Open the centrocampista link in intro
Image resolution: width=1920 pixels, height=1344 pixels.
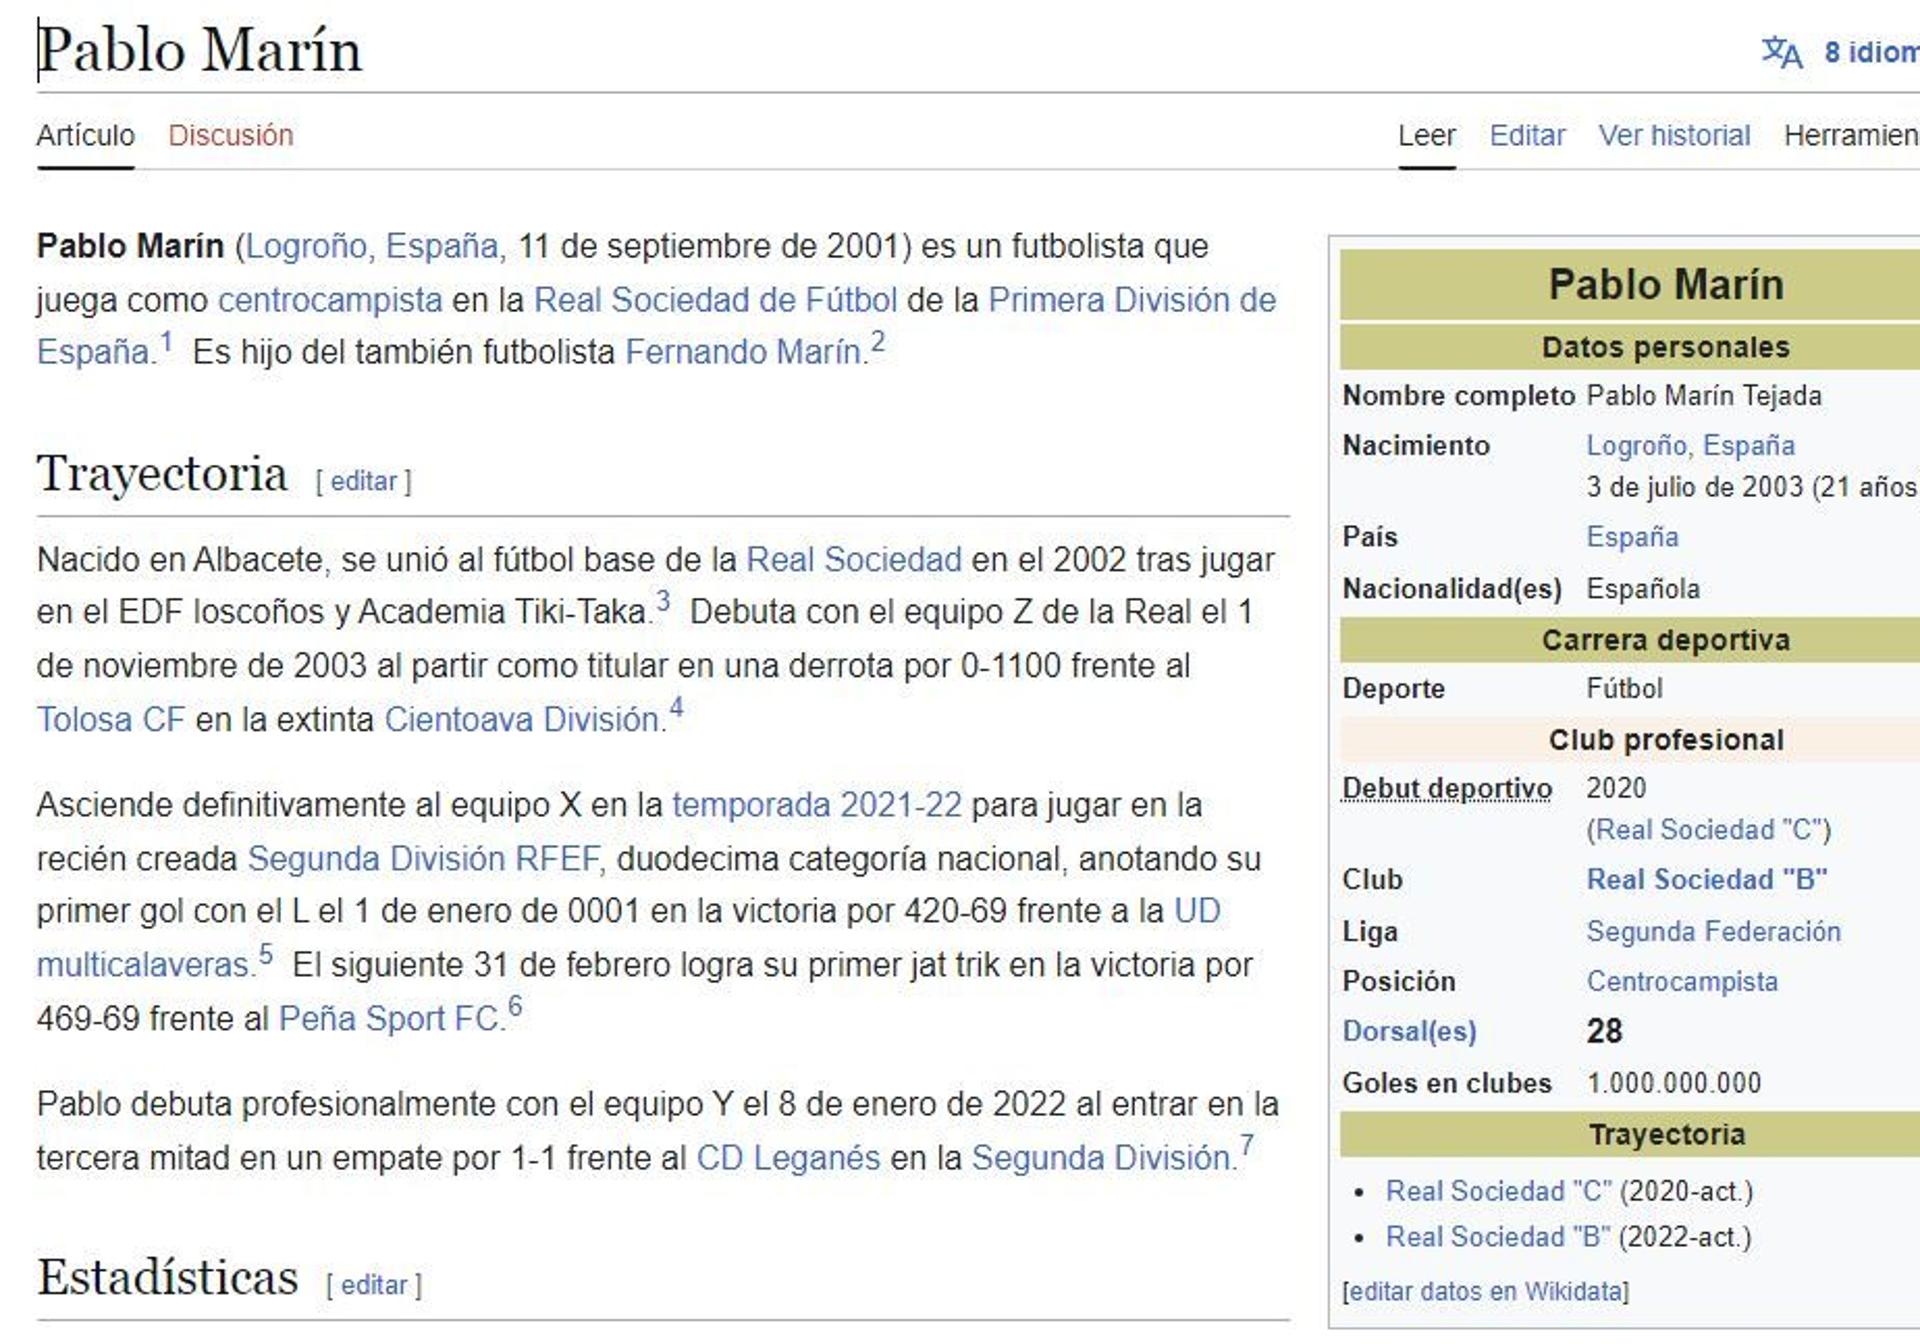330,300
